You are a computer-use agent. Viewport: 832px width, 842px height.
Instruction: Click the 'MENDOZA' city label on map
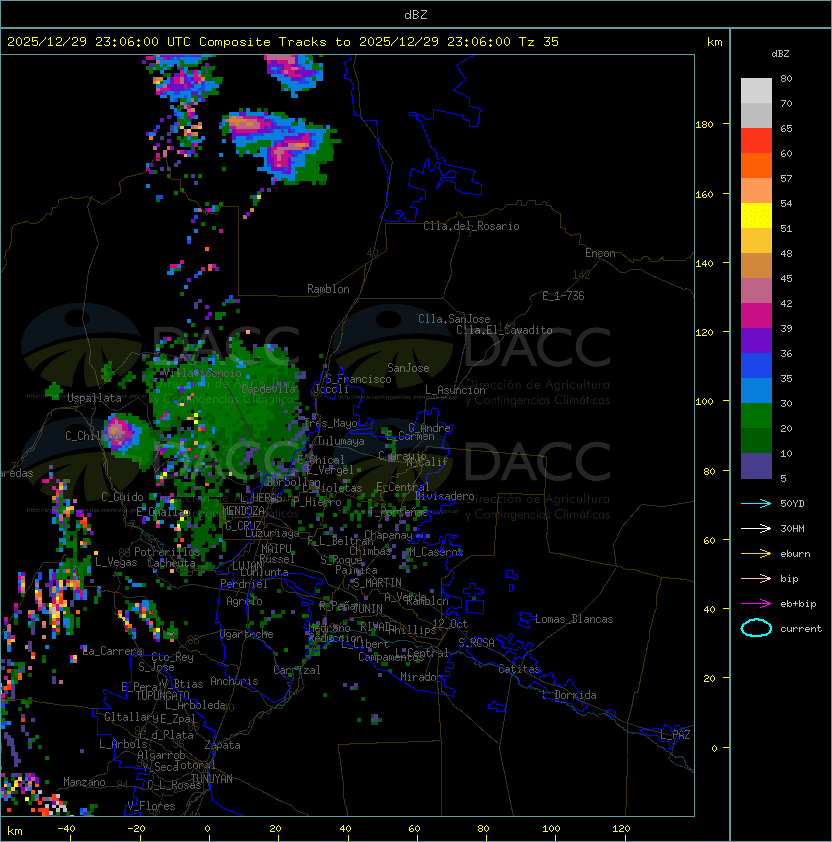[x=243, y=511]
